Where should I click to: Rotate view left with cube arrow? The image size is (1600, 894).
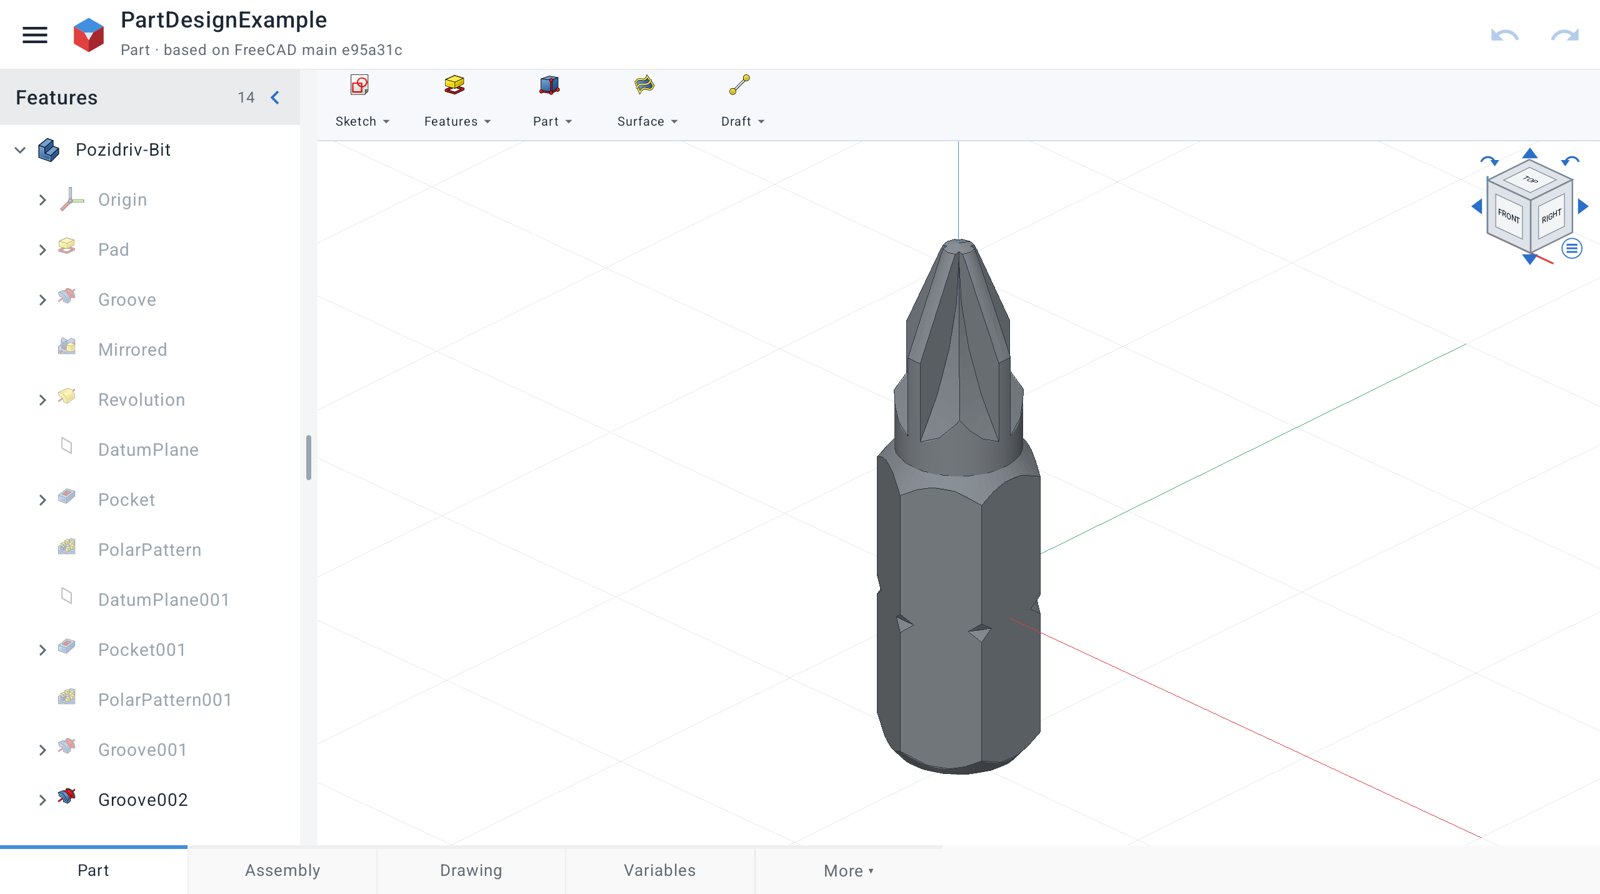pyautogui.click(x=1477, y=206)
